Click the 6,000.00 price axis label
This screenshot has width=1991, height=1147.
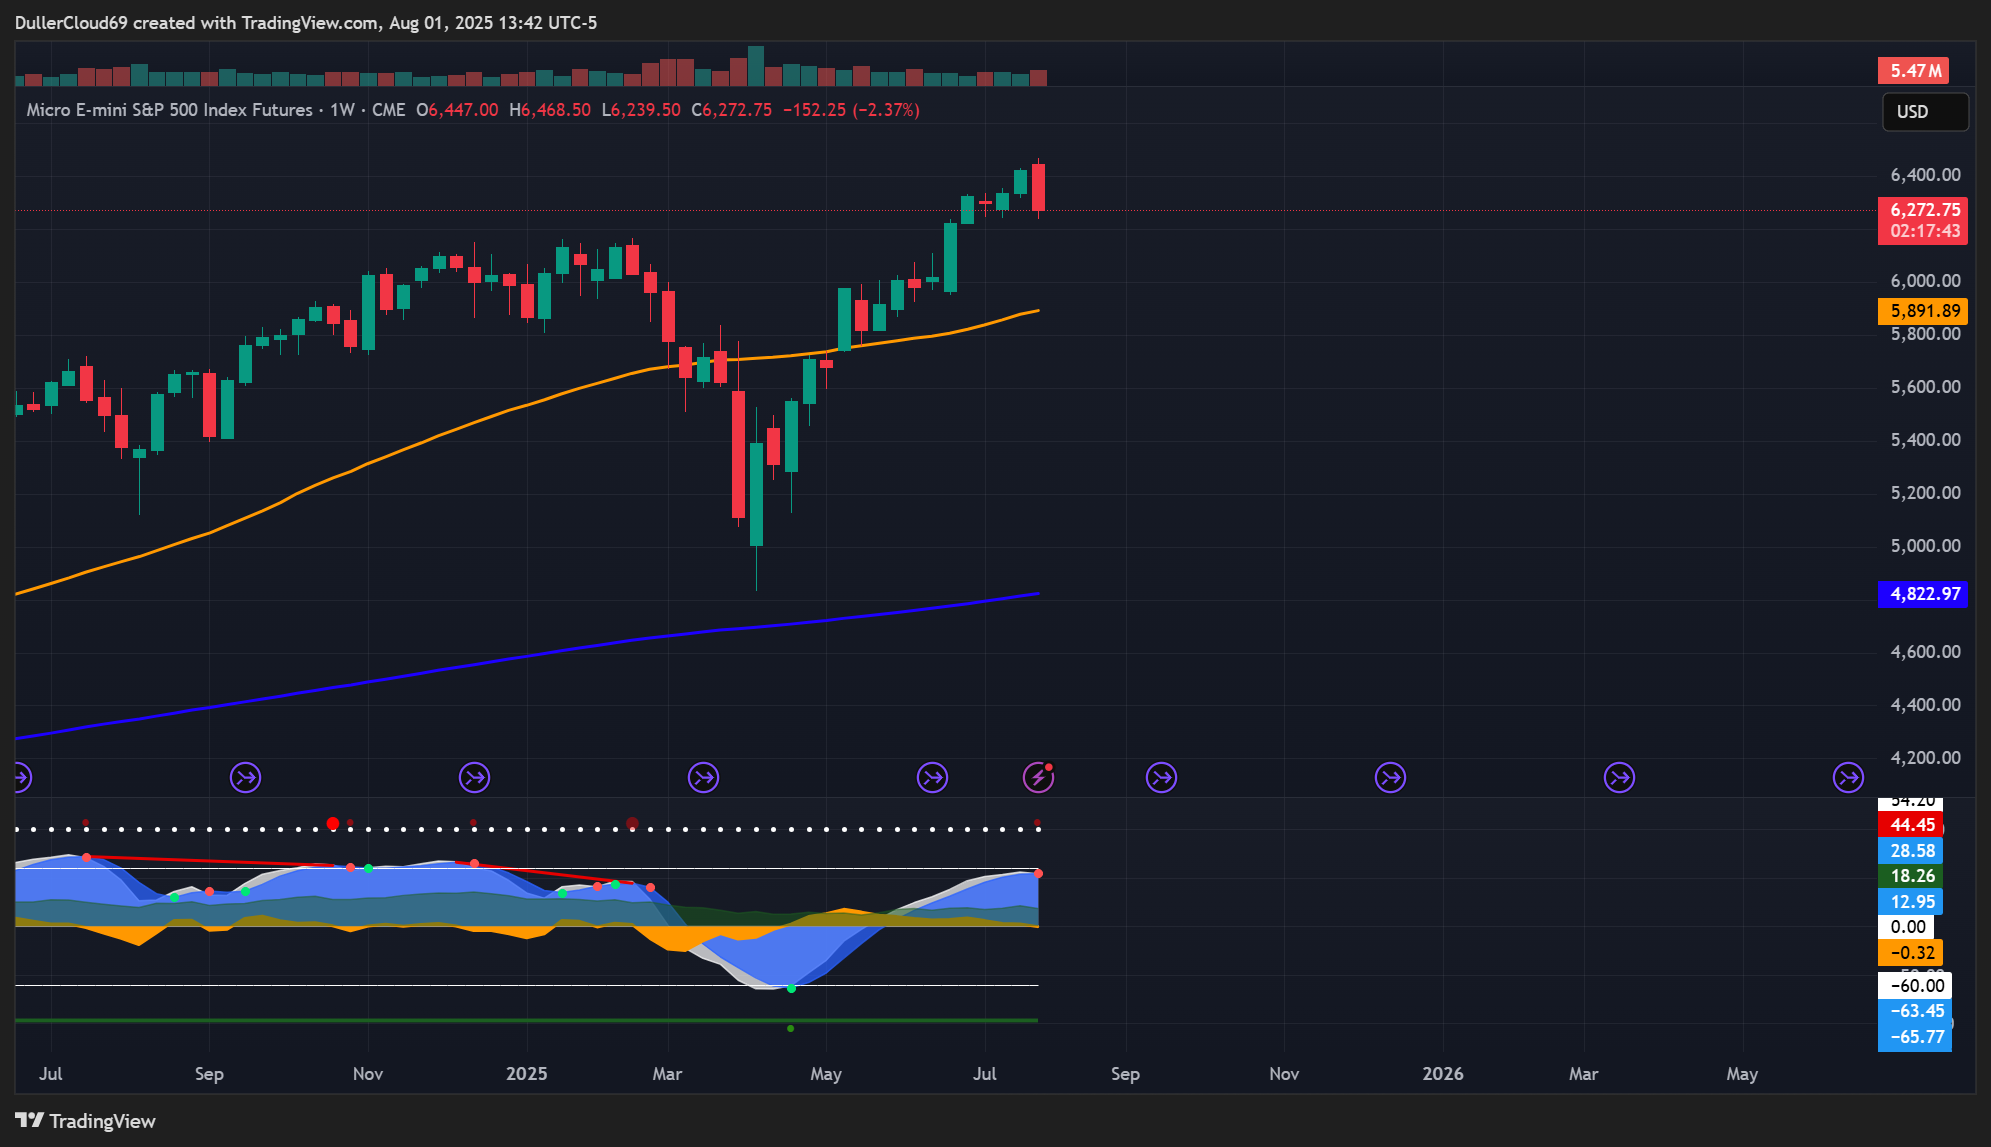coord(1925,281)
